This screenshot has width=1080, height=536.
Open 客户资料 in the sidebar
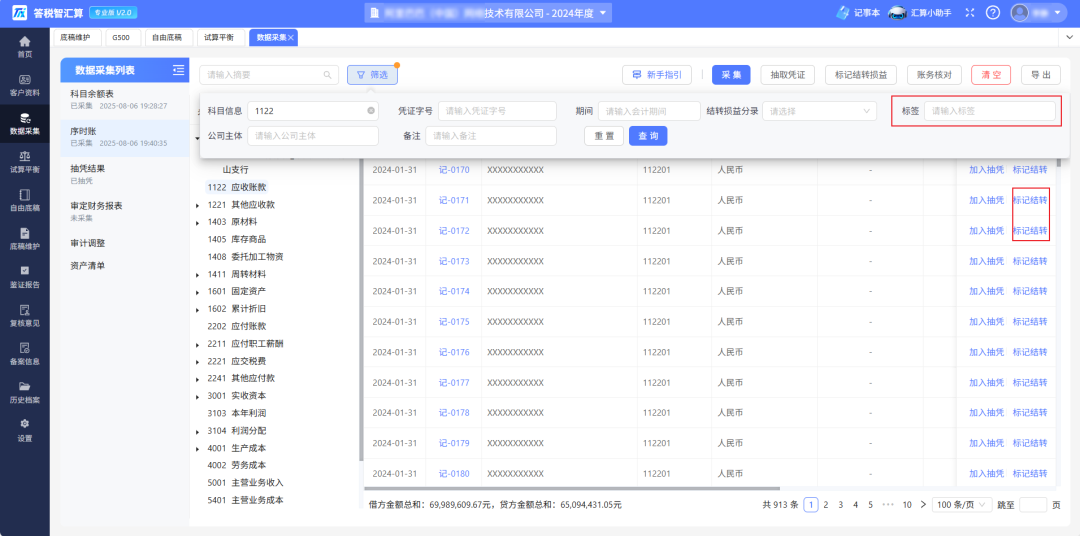click(x=25, y=85)
